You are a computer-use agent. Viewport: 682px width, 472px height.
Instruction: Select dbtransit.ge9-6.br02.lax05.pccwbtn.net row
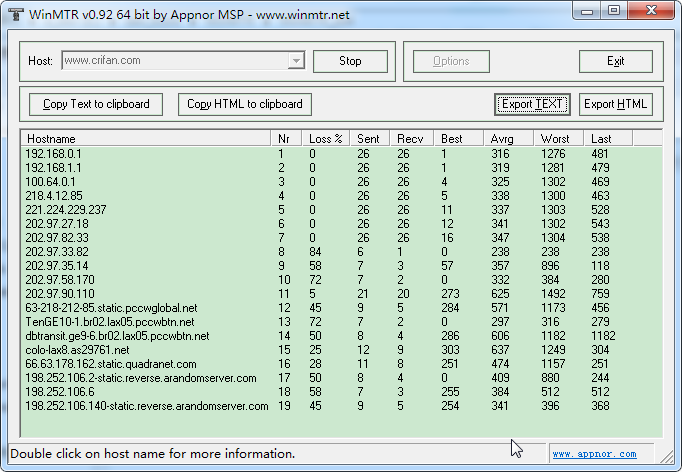click(x=341, y=336)
